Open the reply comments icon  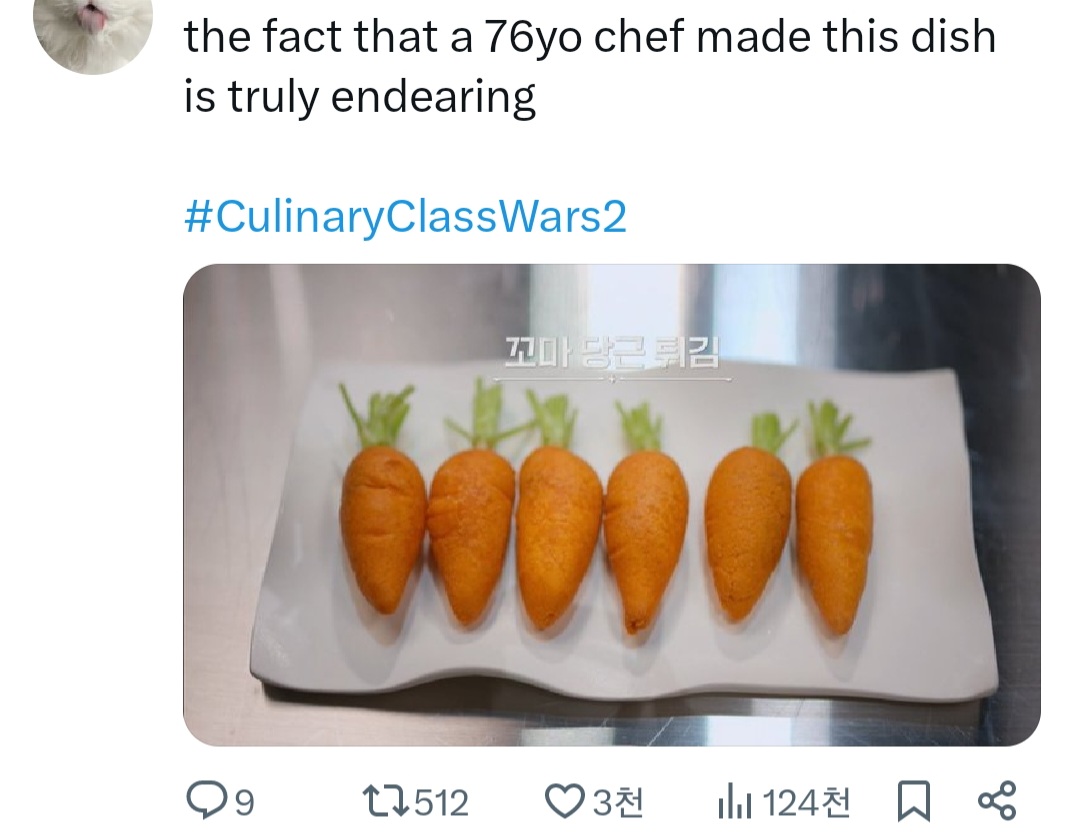point(205,800)
